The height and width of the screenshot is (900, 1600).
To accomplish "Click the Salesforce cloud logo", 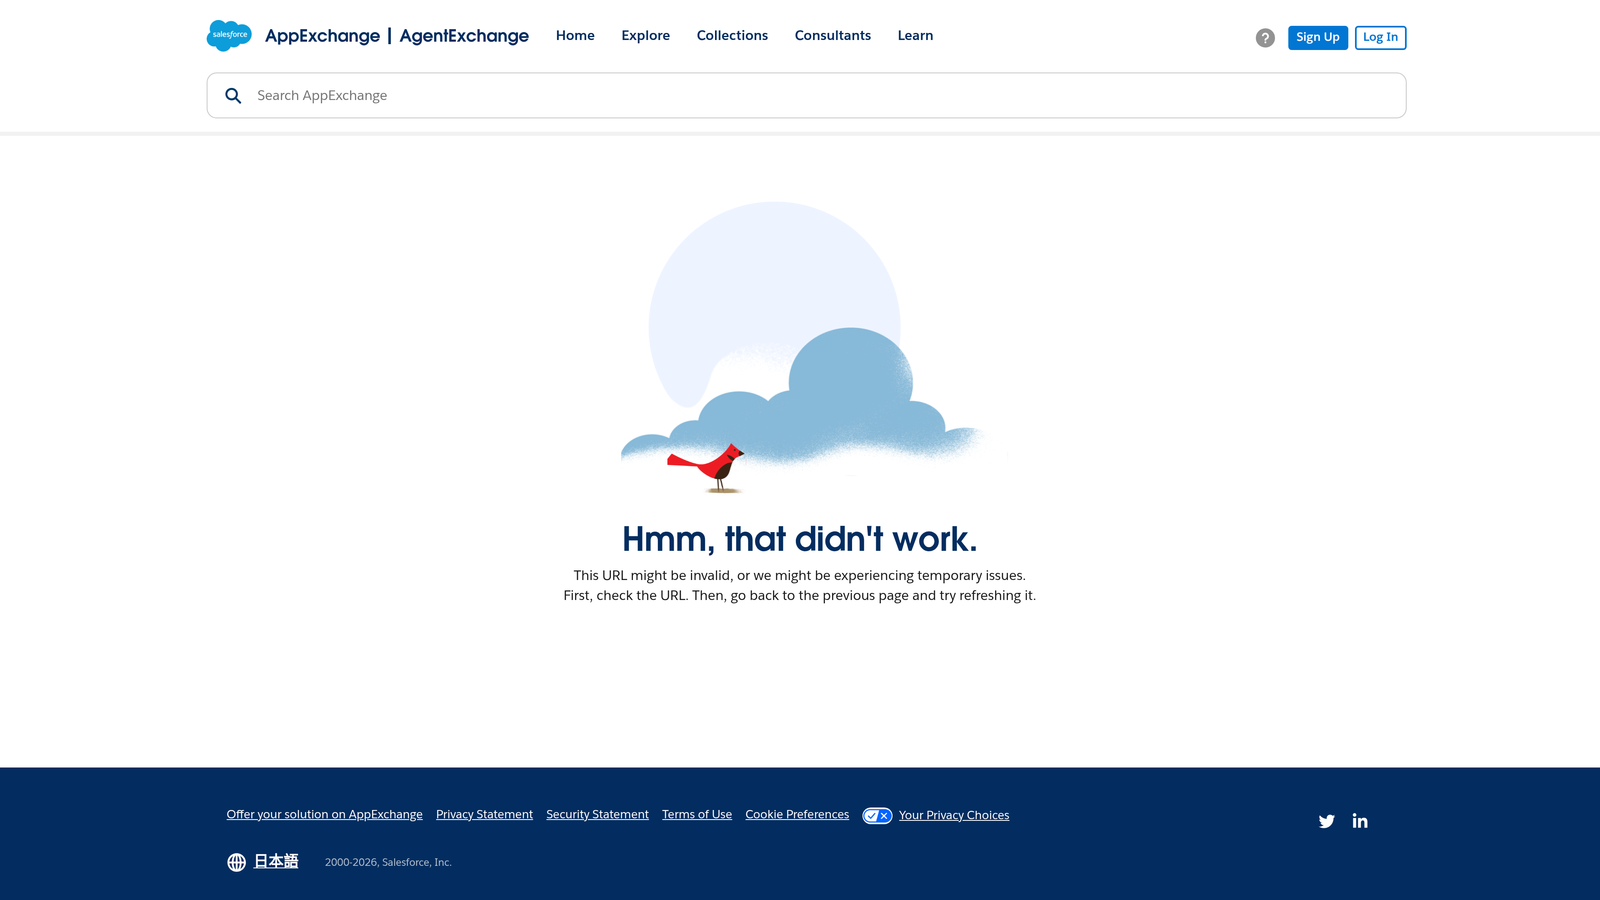I will coord(229,35).
